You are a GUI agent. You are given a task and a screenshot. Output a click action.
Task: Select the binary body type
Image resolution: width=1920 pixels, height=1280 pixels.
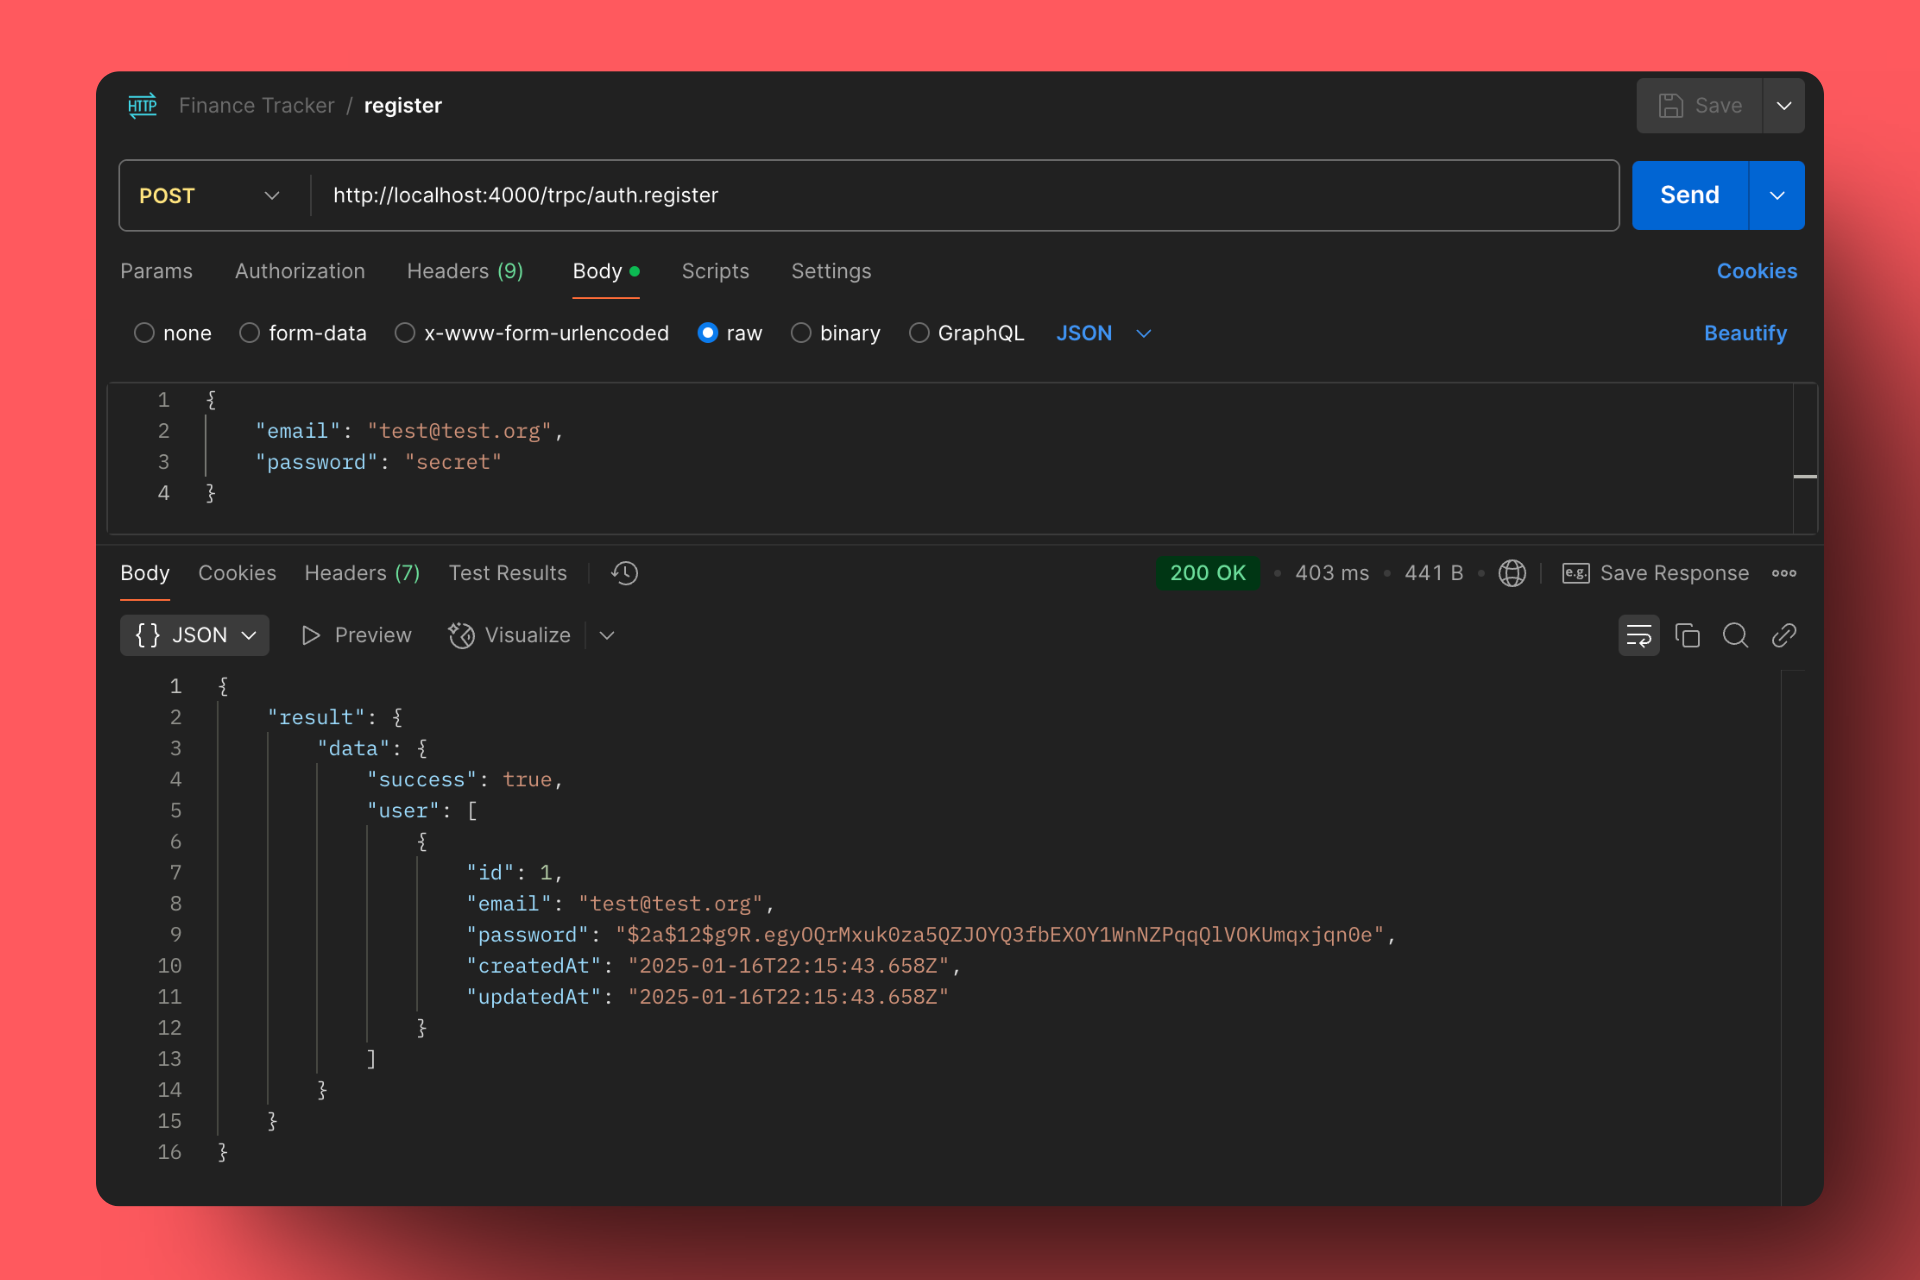click(x=801, y=333)
